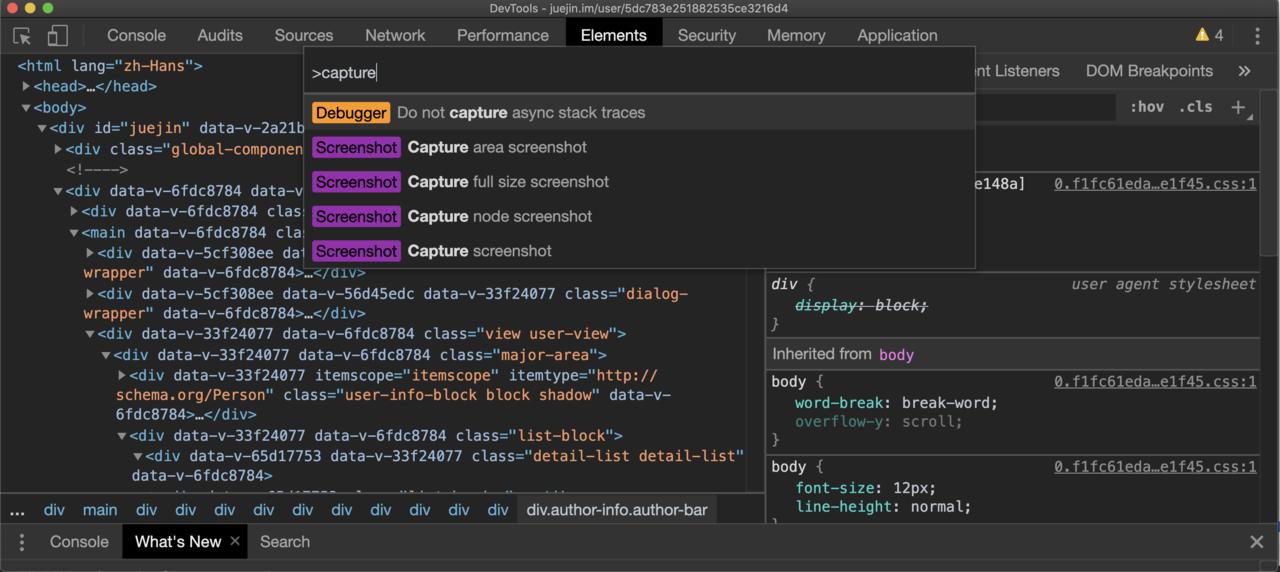Open the Application panel tab

tap(897, 35)
